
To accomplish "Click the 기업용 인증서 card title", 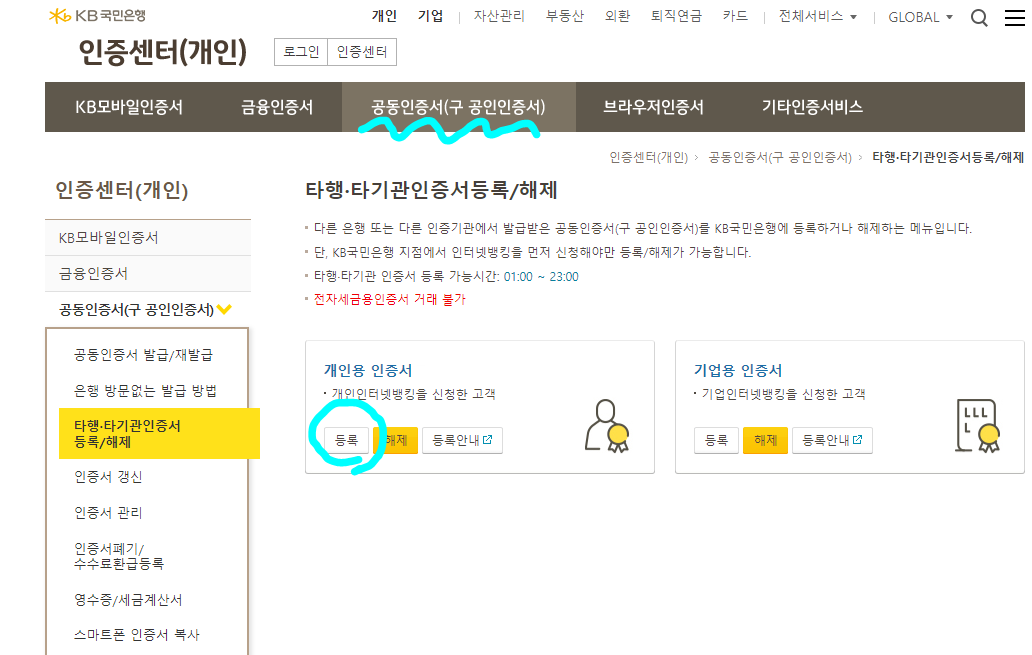I will [x=738, y=371].
